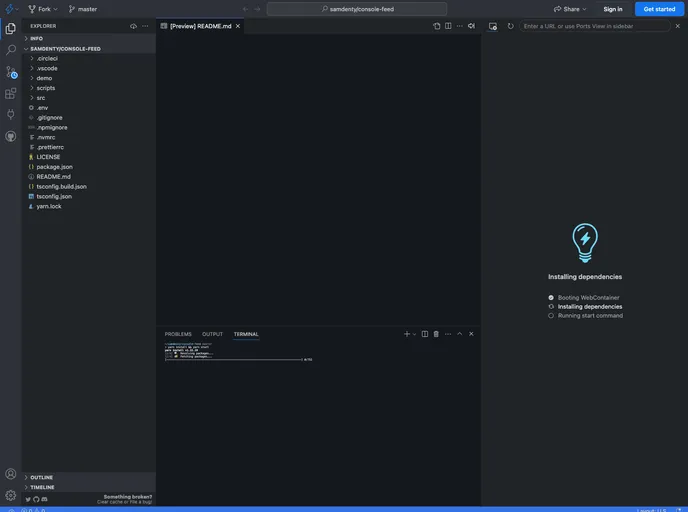Viewport: 688px width, 512px height.
Task: Click the Twitter icon in sidebar footer
Action: [x=28, y=499]
